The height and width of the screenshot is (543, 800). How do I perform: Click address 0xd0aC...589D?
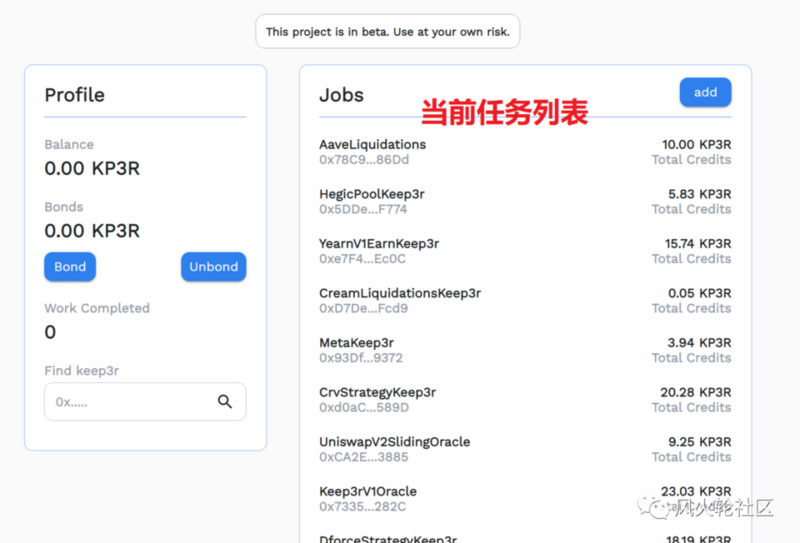(364, 407)
